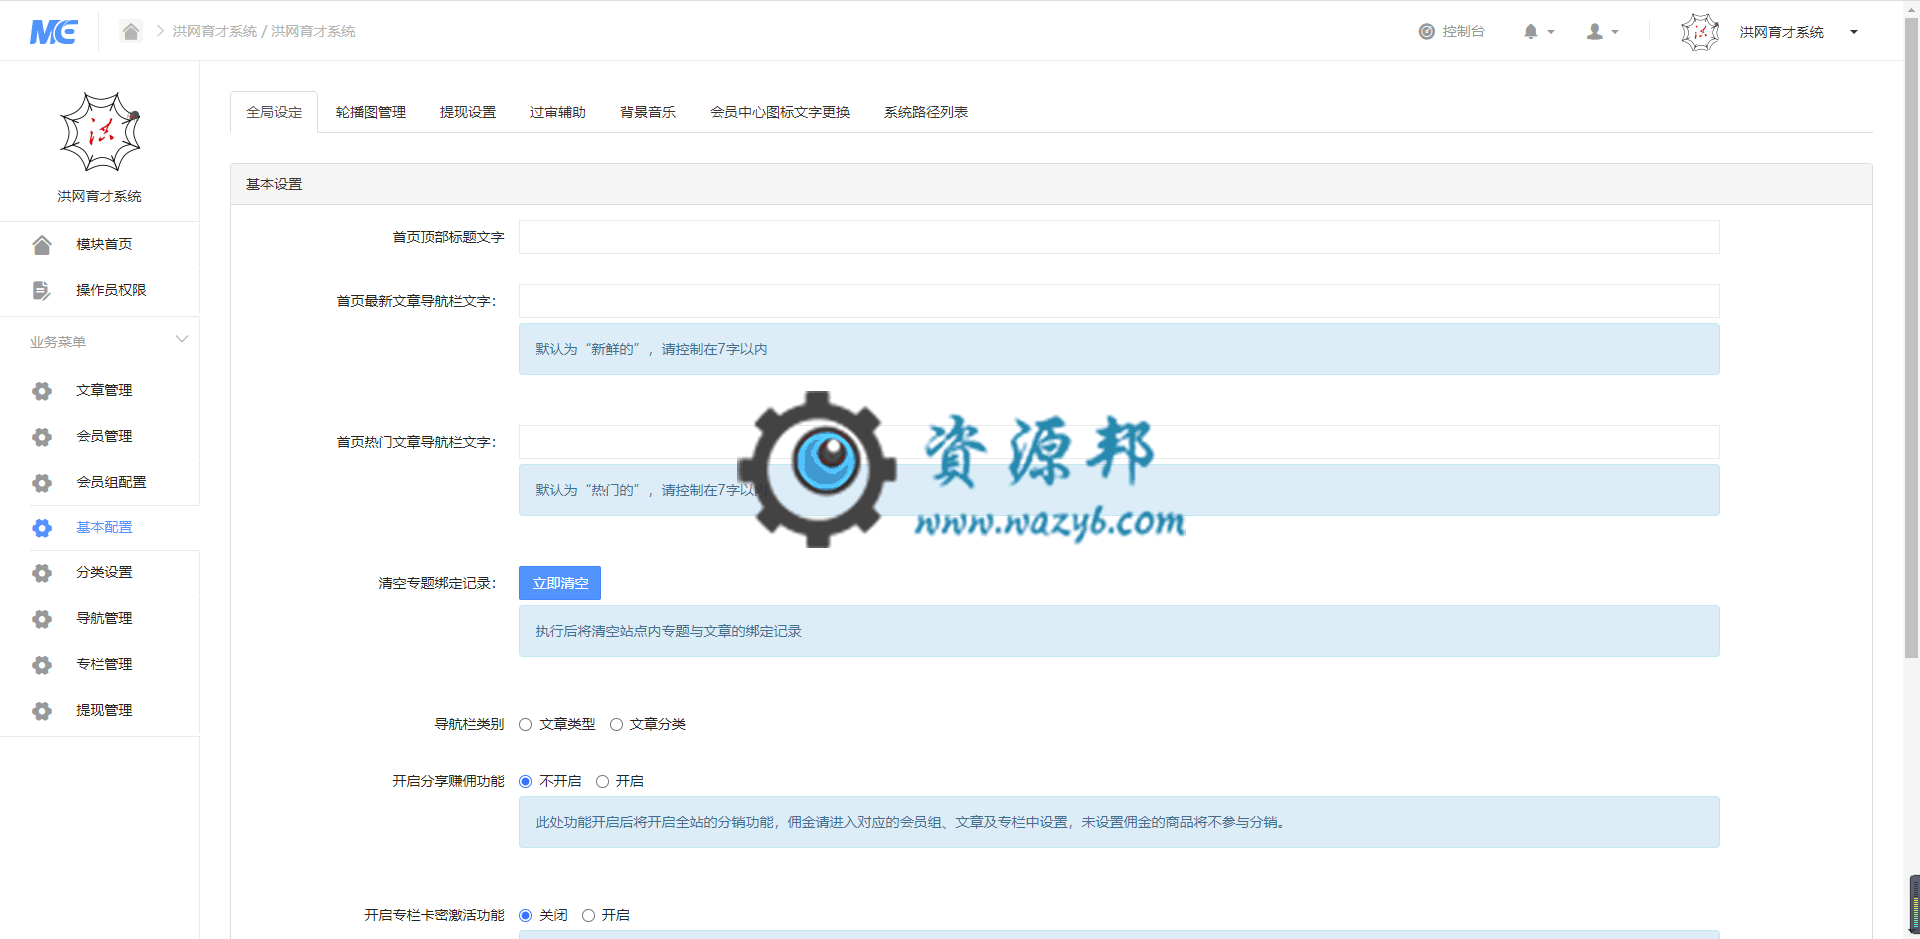Open the 系统路径列表 tab
1920x939 pixels.
coord(926,112)
